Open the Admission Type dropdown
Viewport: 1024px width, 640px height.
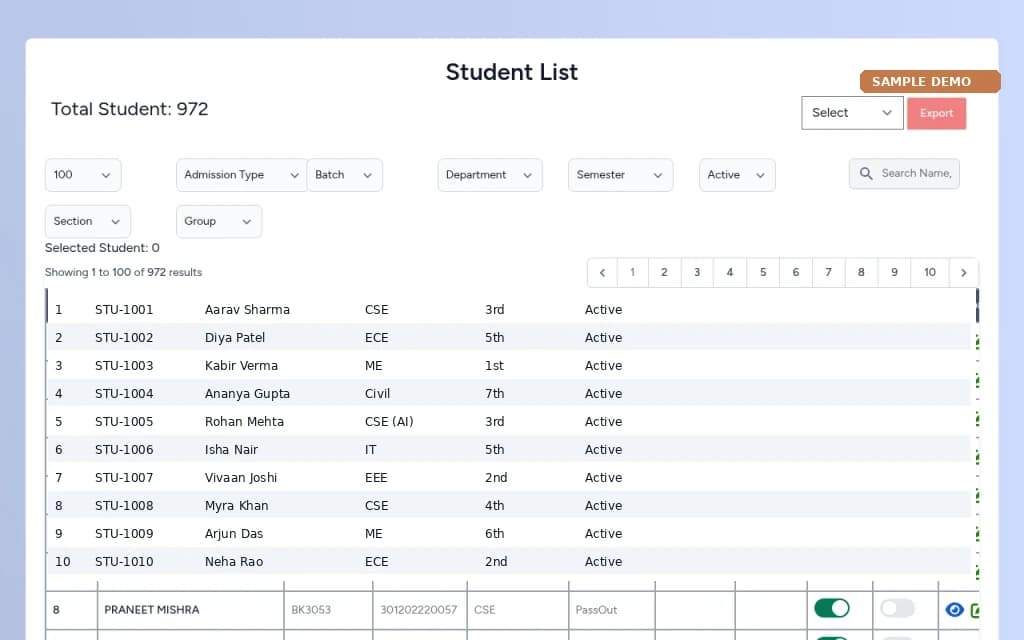pyautogui.click(x=241, y=175)
